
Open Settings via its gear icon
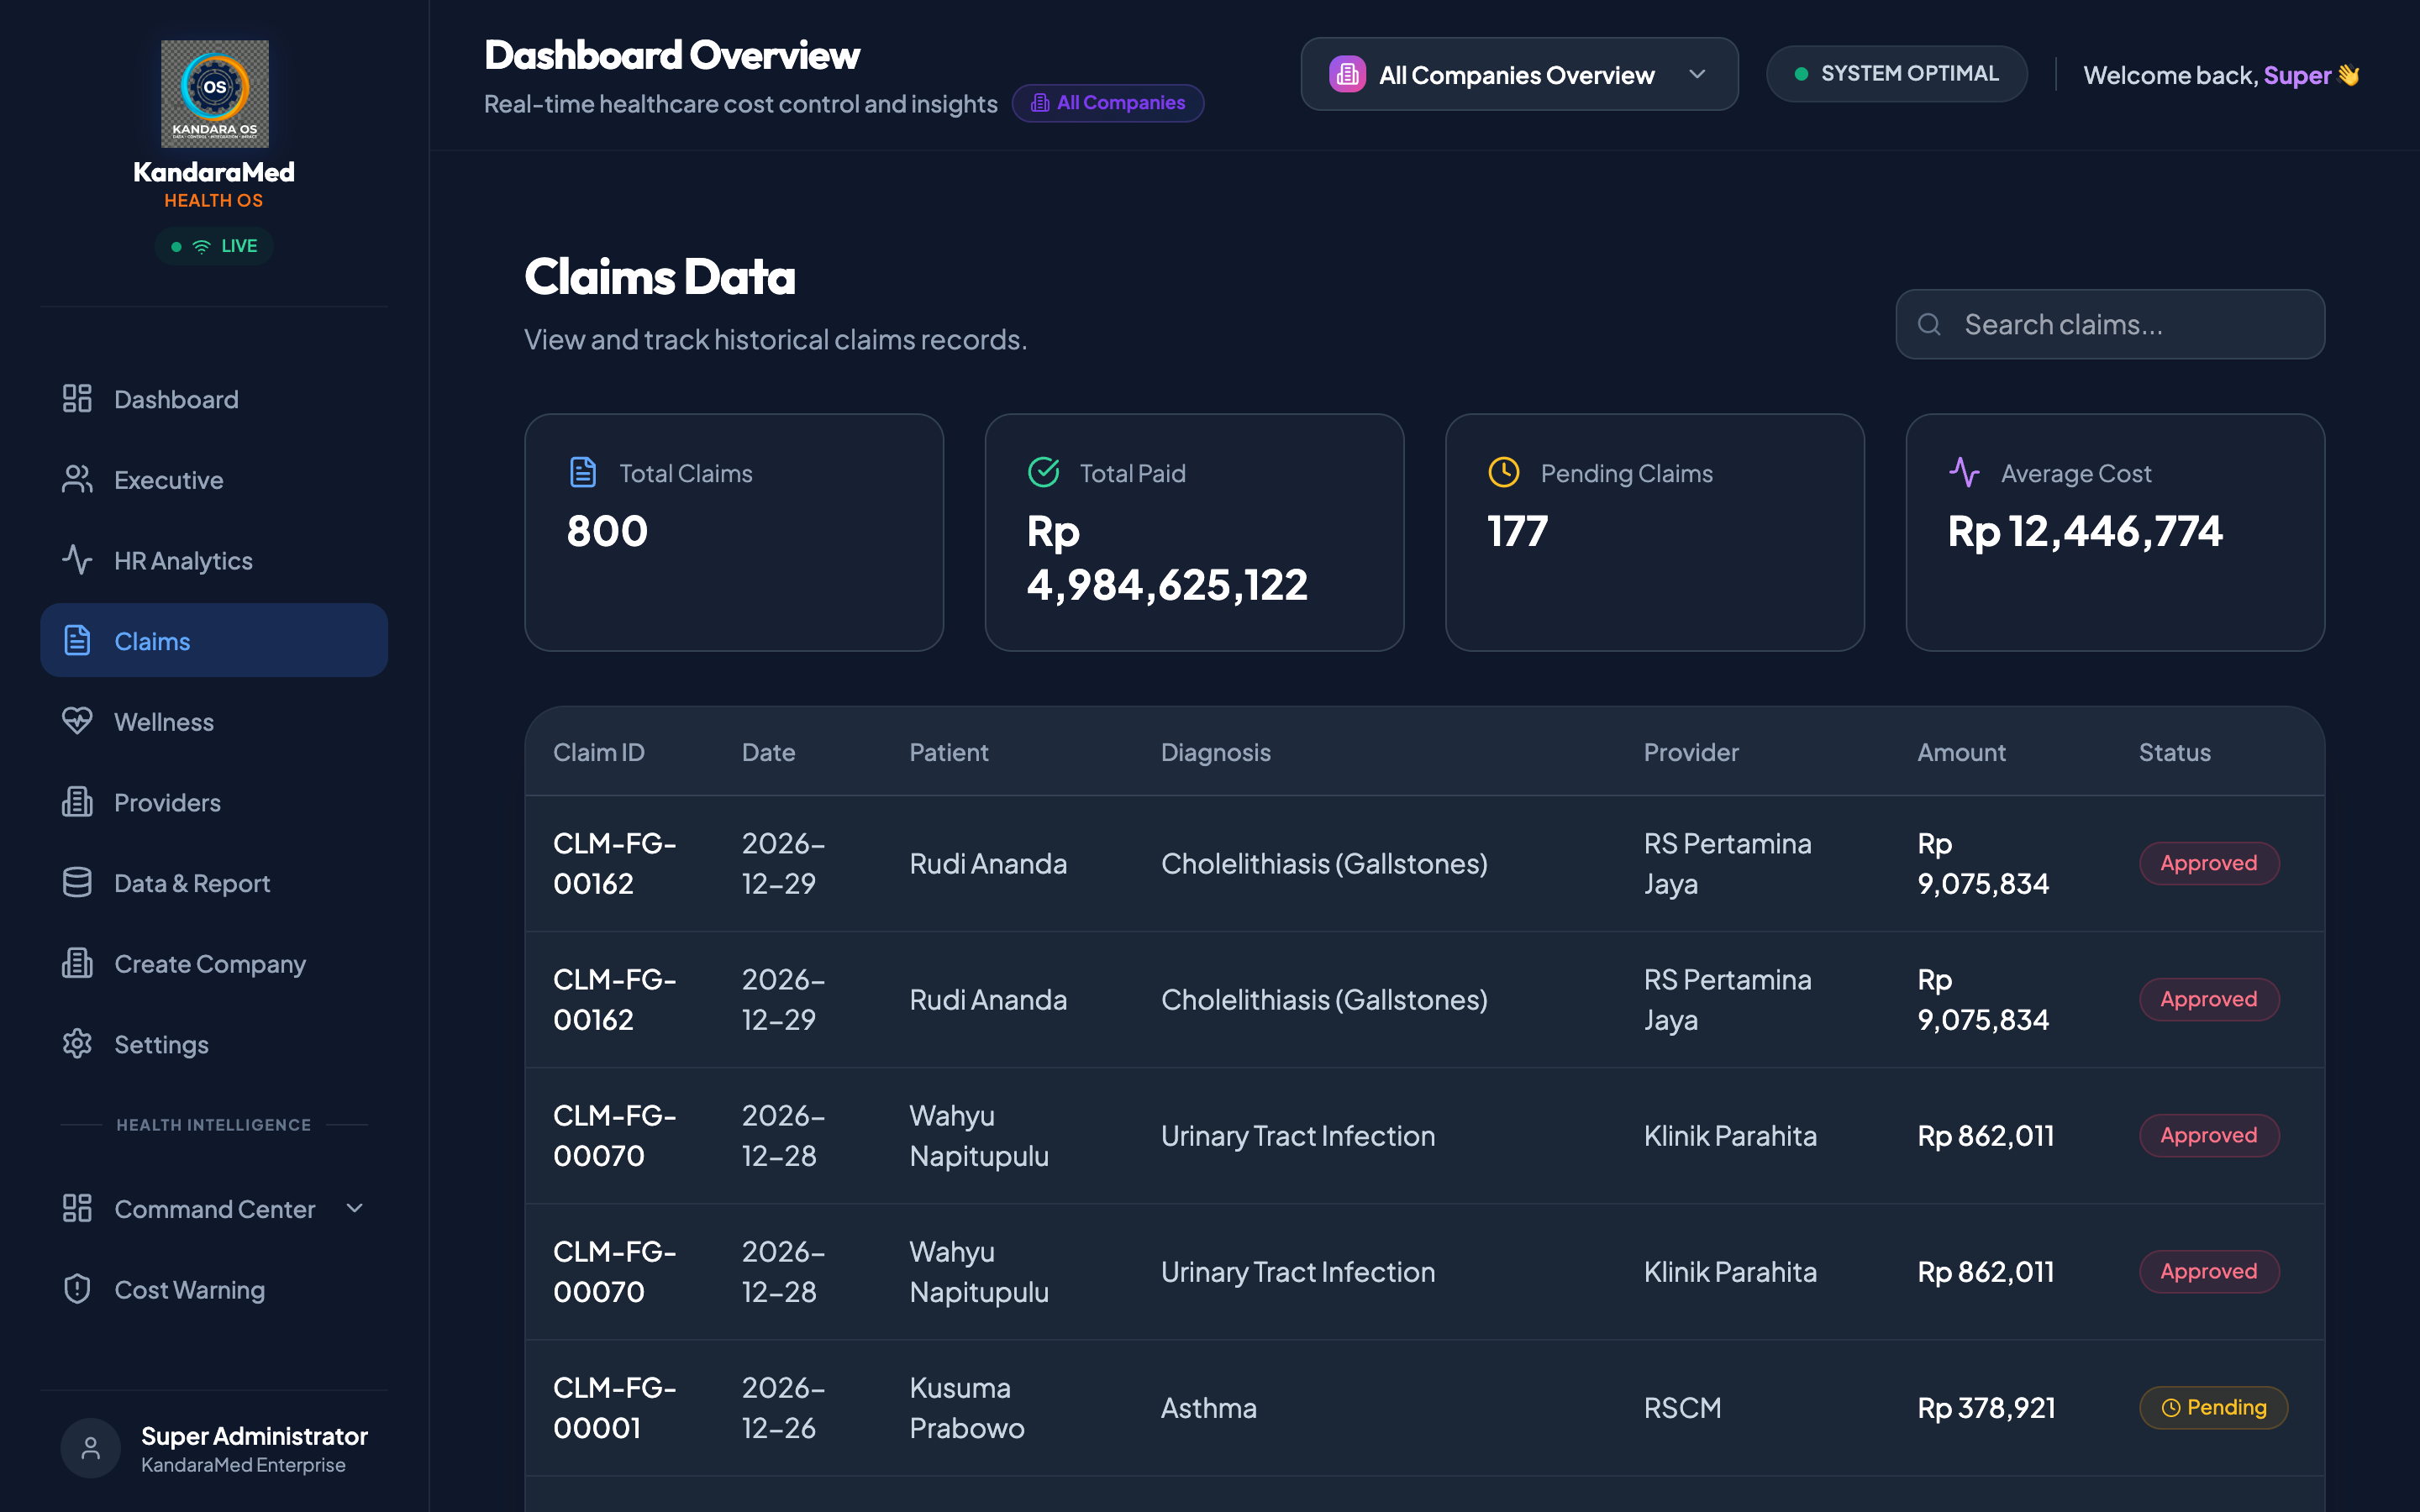[77, 1044]
